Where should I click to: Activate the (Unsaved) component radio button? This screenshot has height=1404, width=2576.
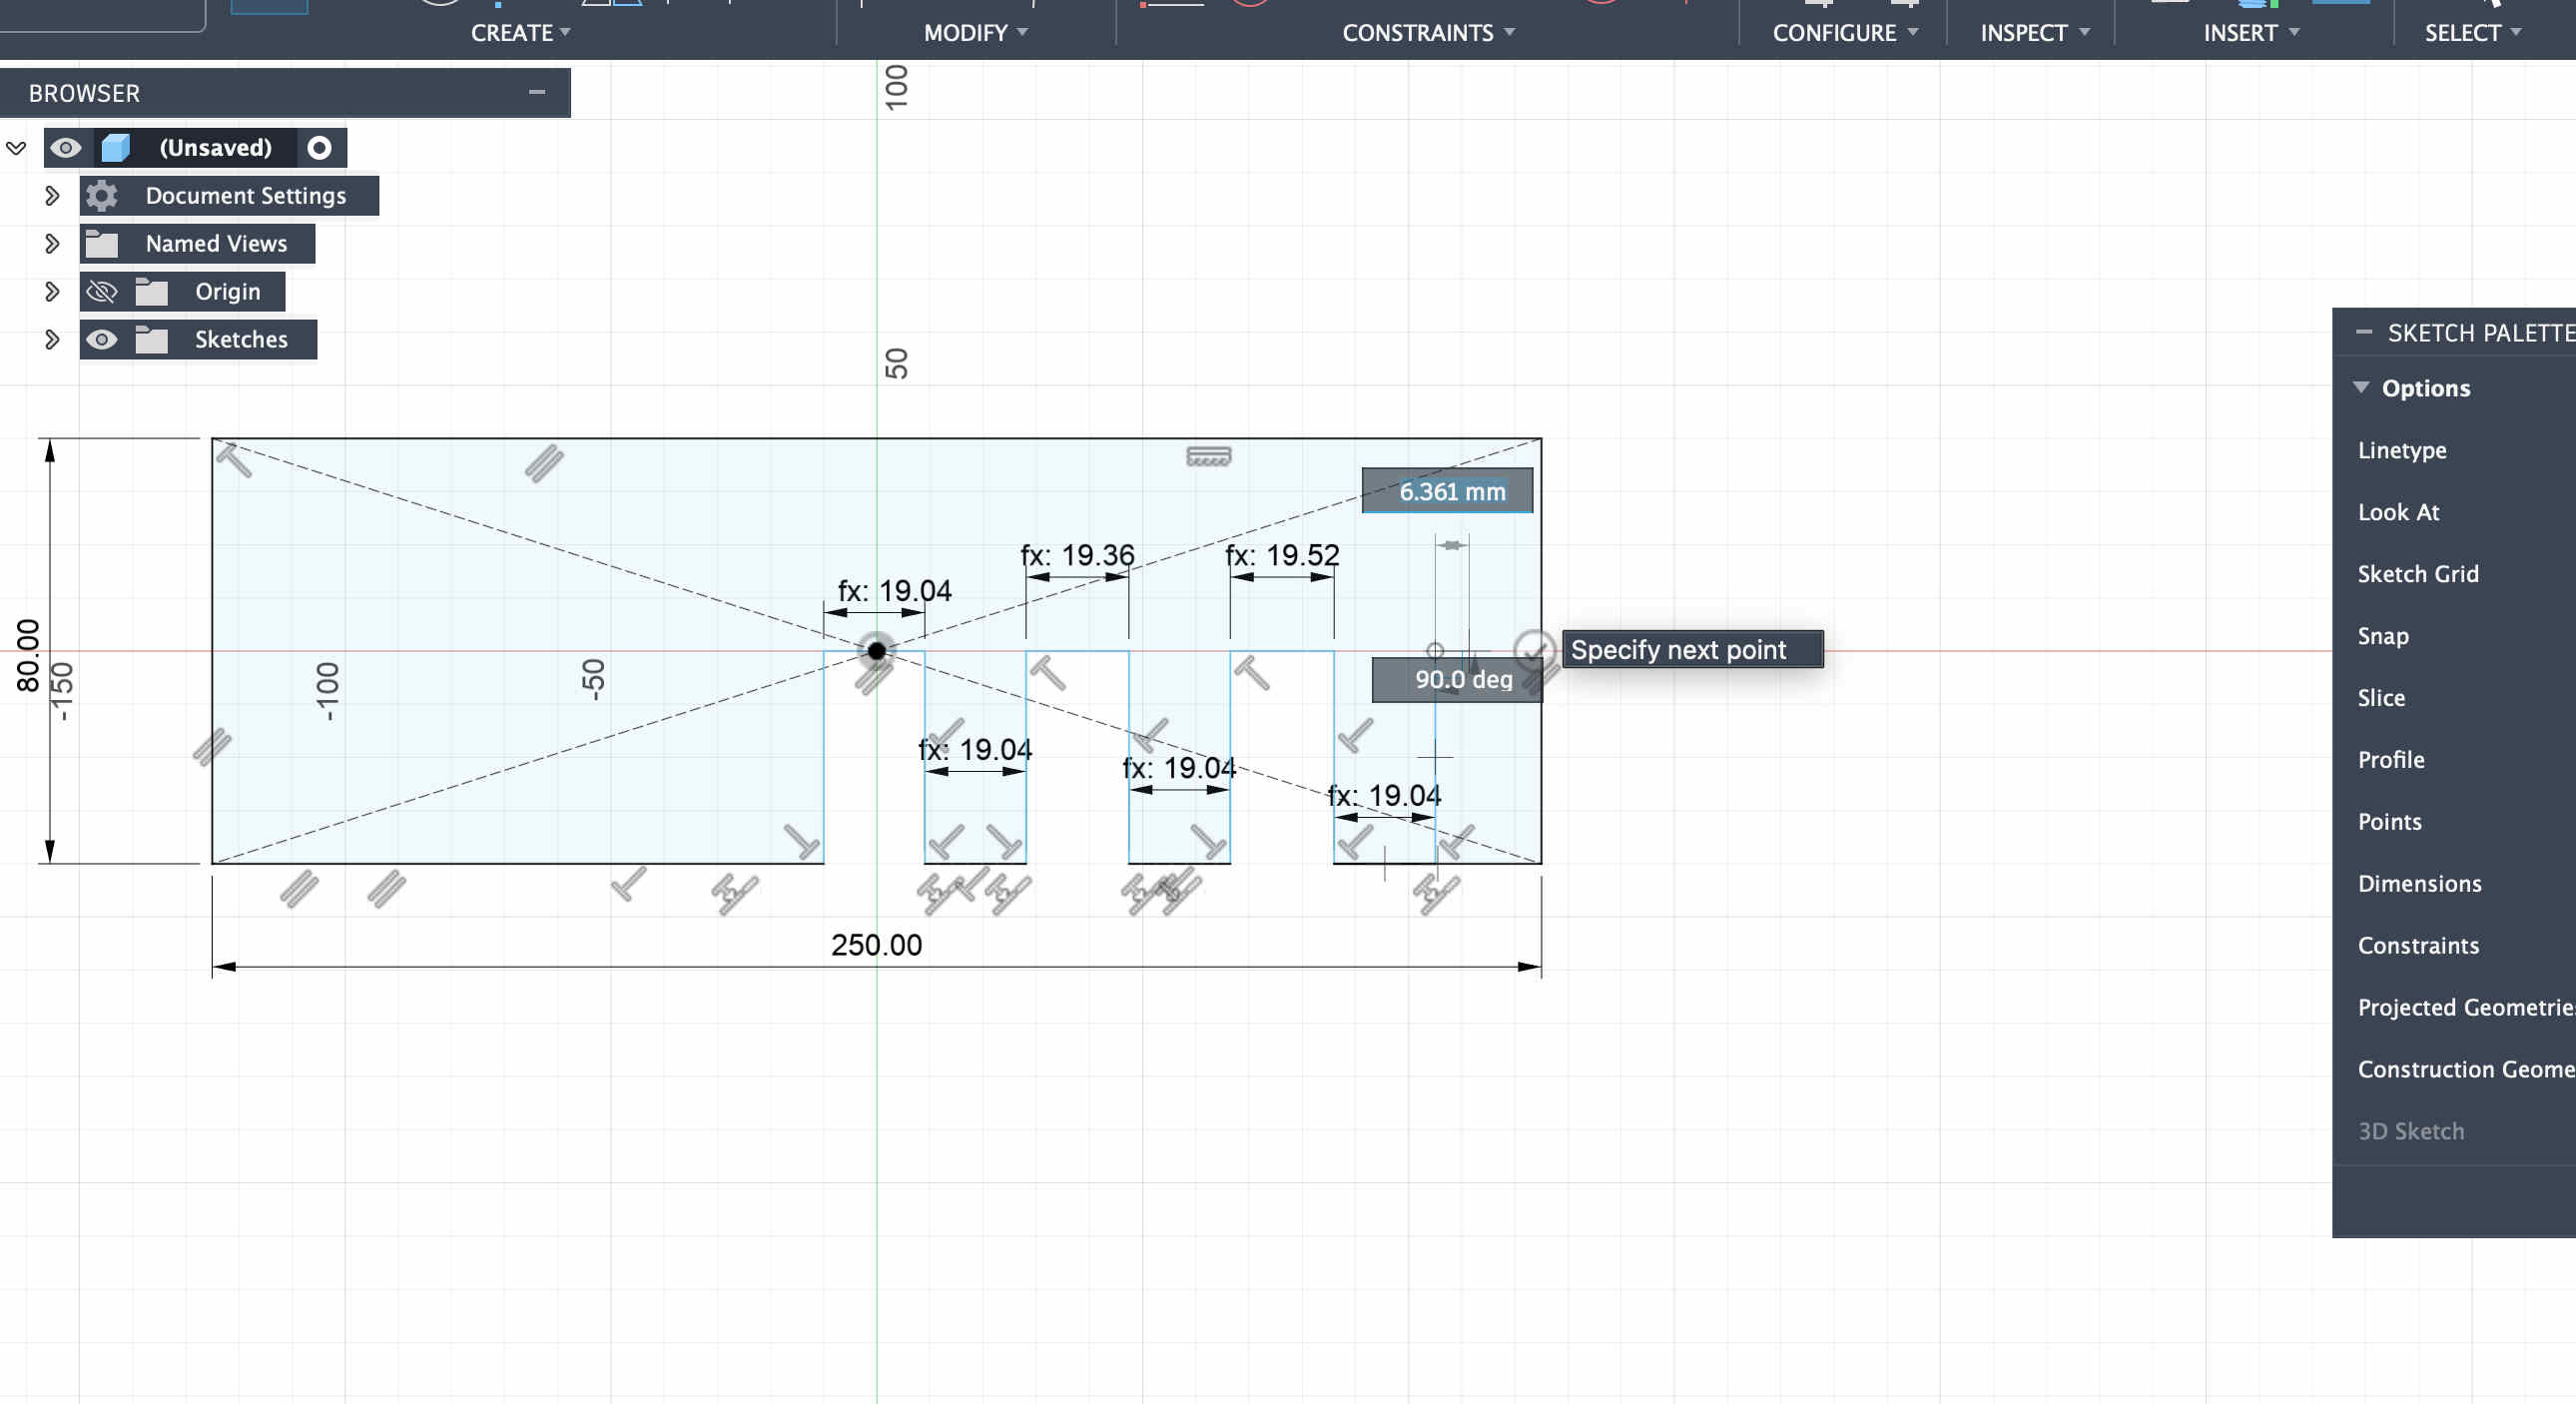click(x=320, y=148)
